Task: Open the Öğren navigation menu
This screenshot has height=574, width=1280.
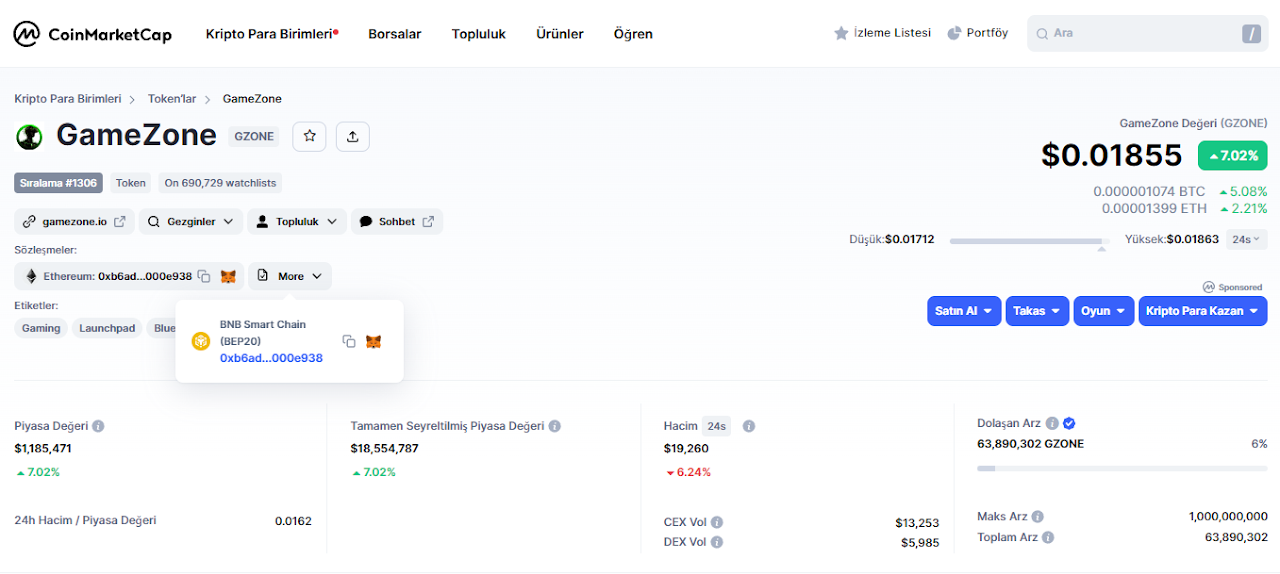Action: coord(633,34)
